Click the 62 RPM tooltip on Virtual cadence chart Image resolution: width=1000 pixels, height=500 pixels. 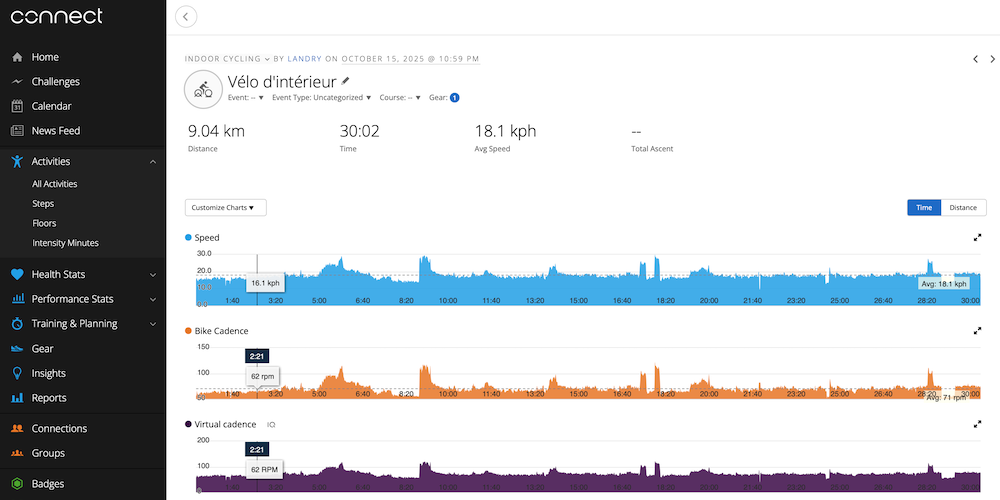pos(265,469)
